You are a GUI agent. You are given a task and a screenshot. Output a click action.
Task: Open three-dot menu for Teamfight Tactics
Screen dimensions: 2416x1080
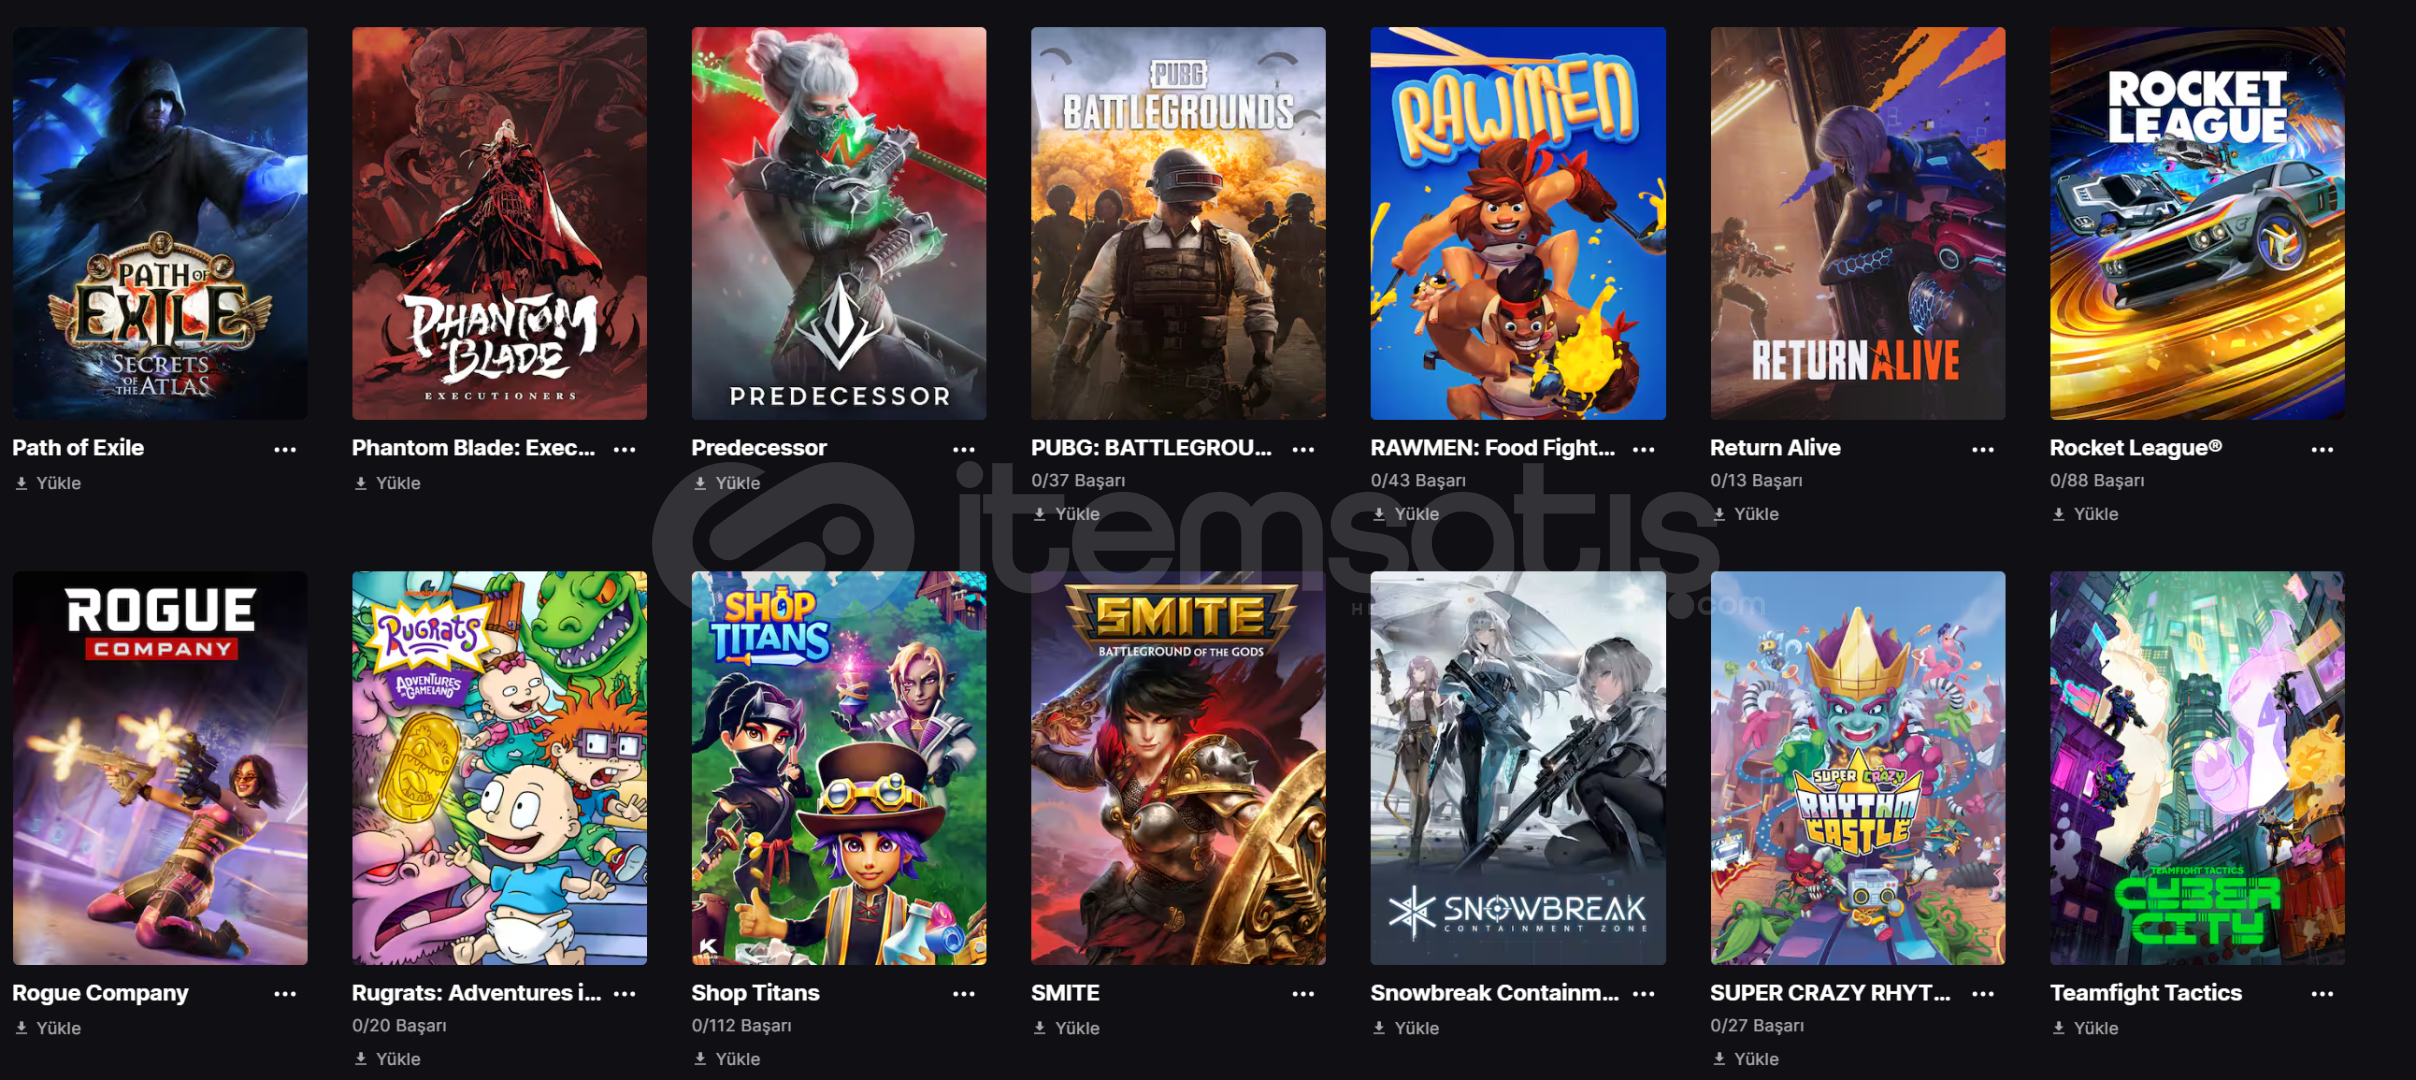2322,994
